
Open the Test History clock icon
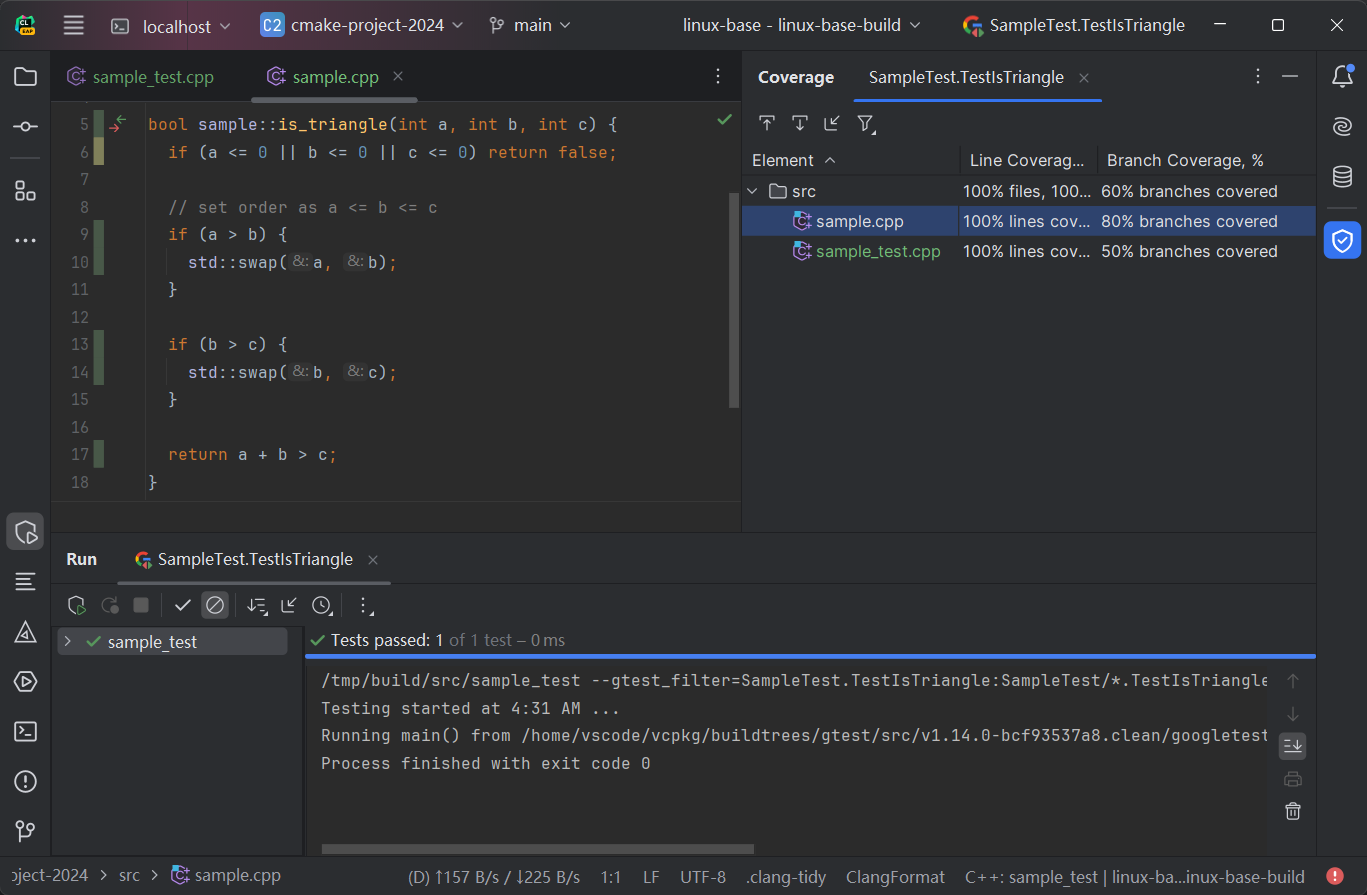coord(321,605)
